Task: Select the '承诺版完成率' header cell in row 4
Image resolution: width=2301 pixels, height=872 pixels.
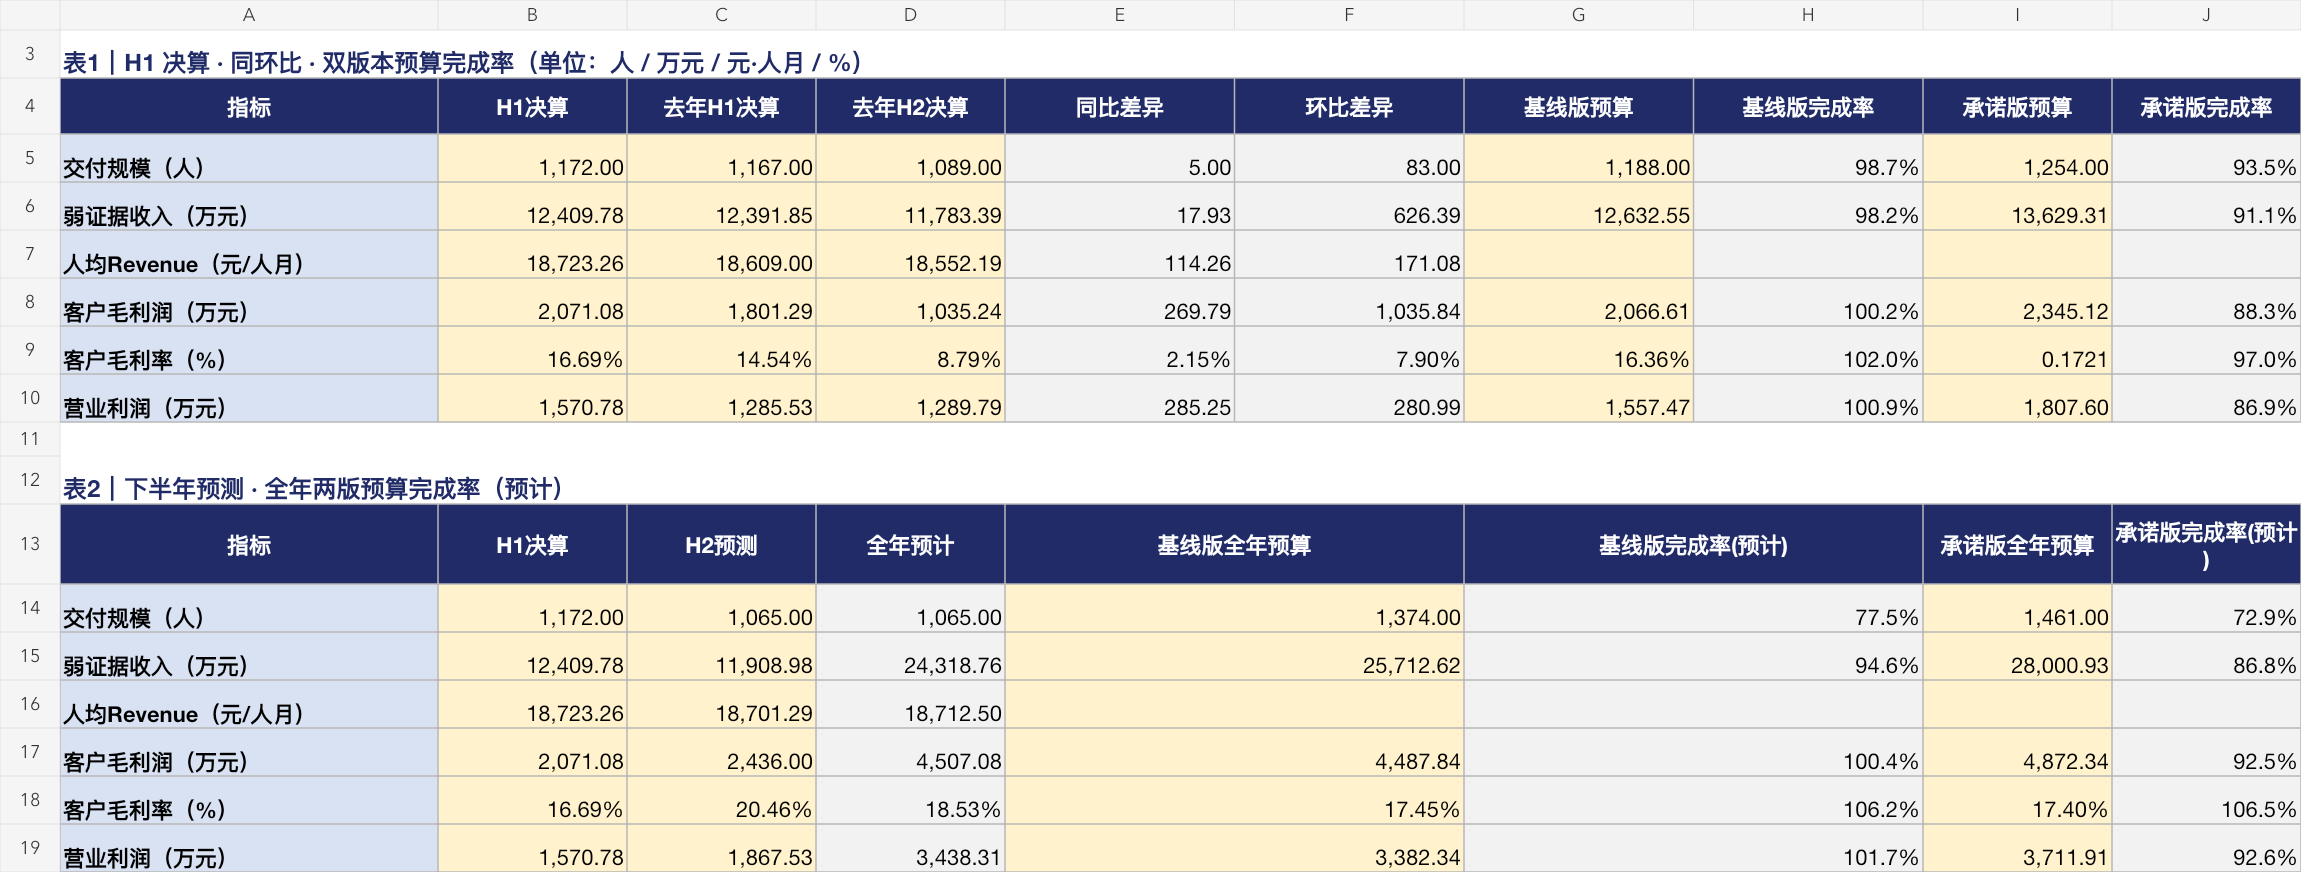Action: point(2206,107)
